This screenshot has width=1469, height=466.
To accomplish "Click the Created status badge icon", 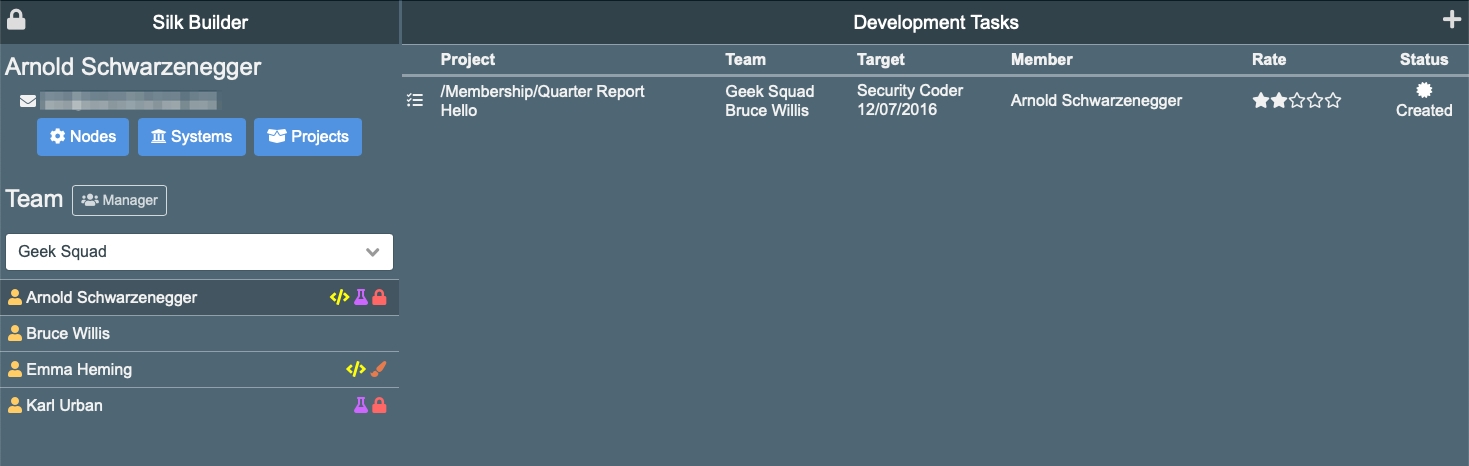I will 1424,91.
